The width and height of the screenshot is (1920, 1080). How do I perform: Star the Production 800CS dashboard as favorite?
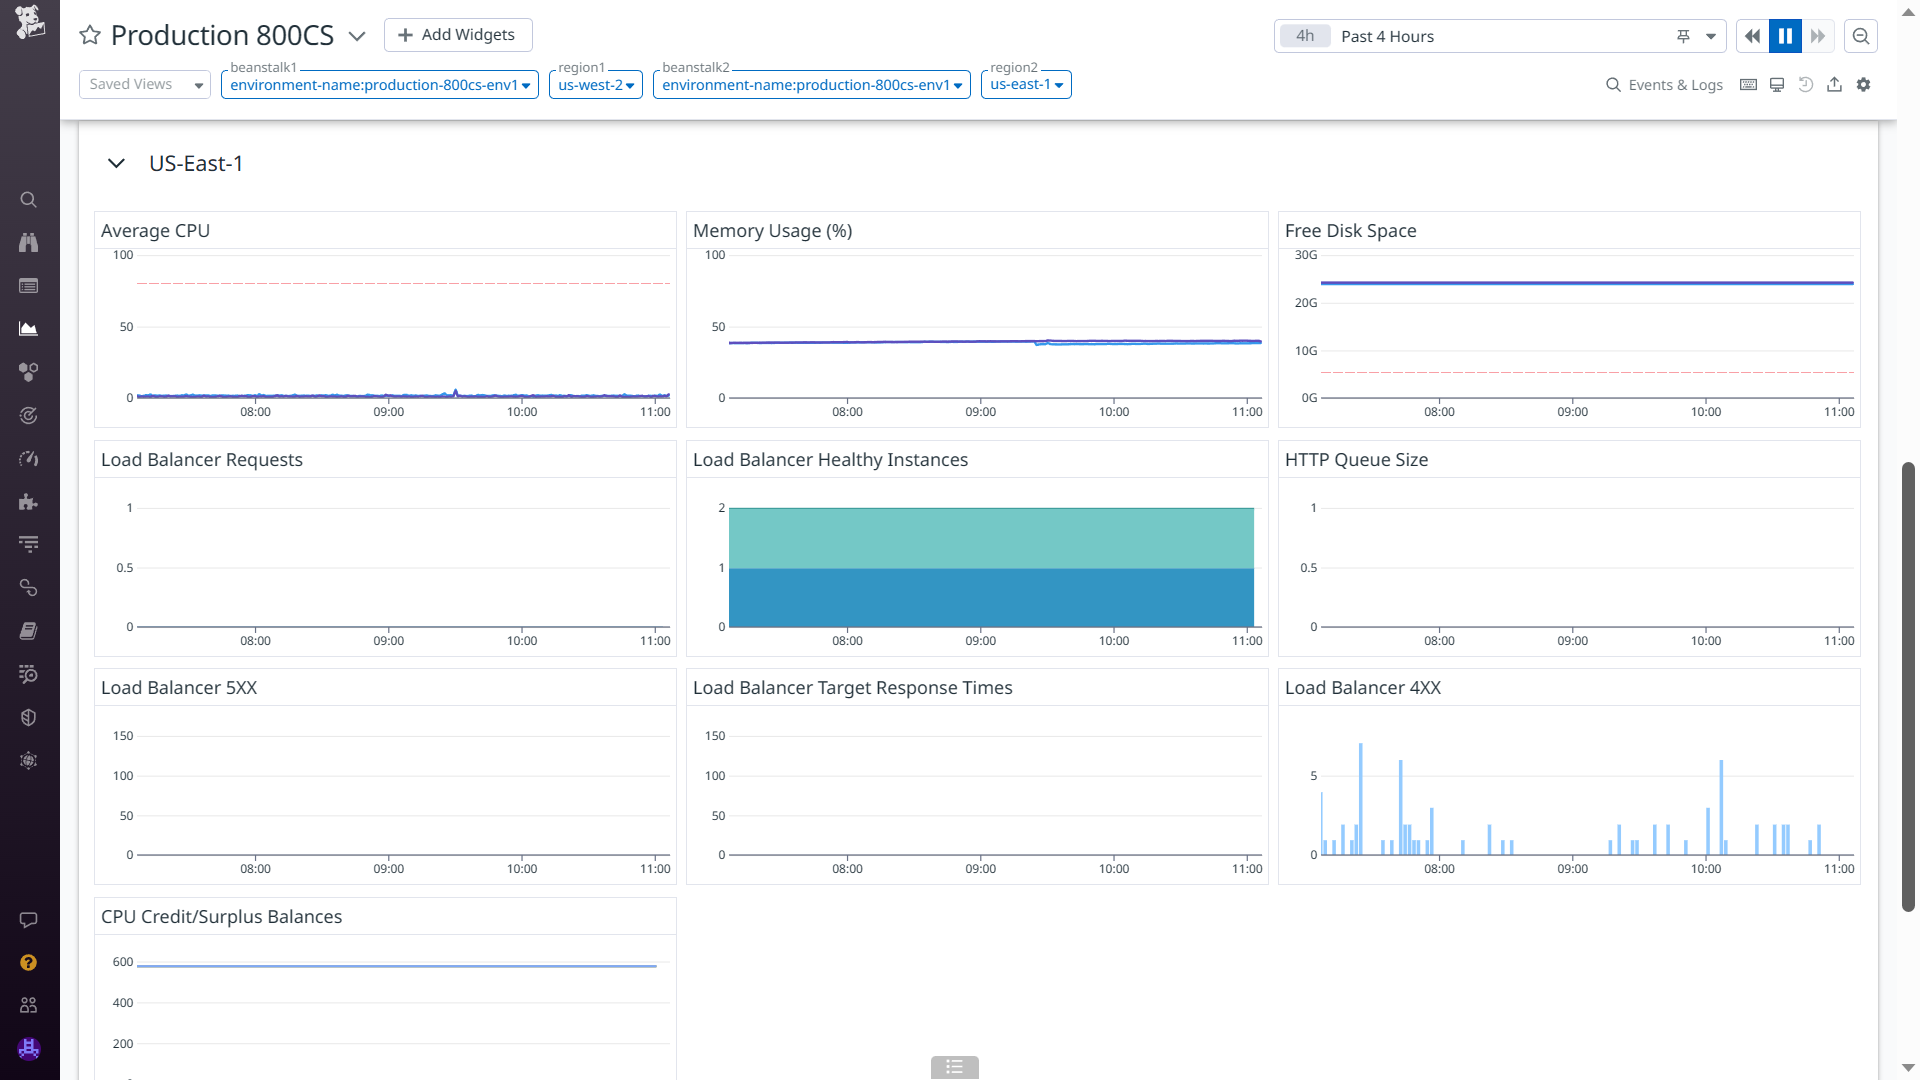(90, 36)
